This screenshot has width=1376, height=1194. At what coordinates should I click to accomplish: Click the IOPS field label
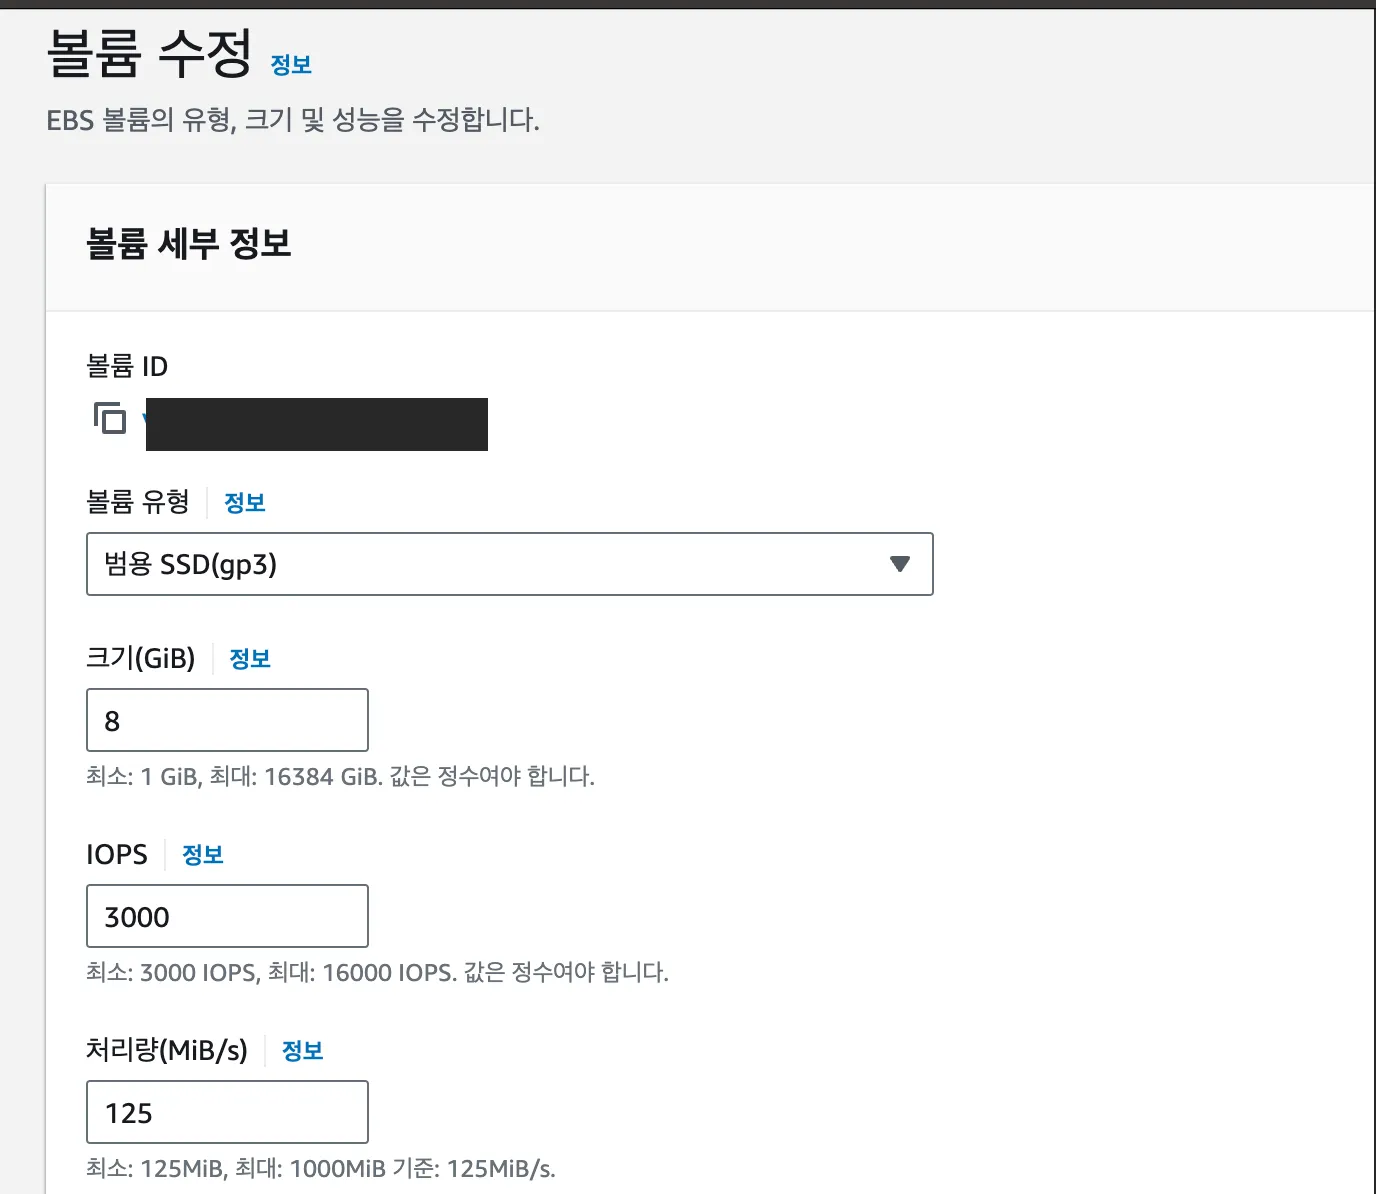(x=117, y=854)
